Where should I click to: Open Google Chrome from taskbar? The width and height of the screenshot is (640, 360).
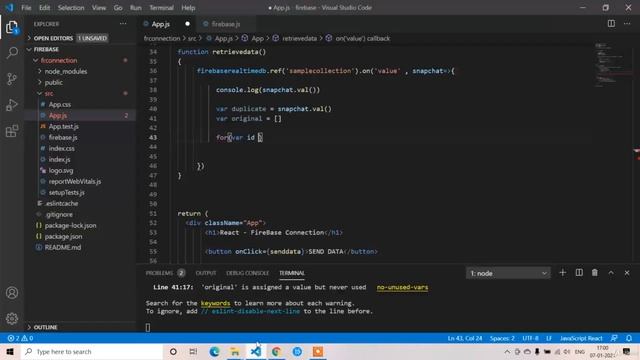point(276,351)
